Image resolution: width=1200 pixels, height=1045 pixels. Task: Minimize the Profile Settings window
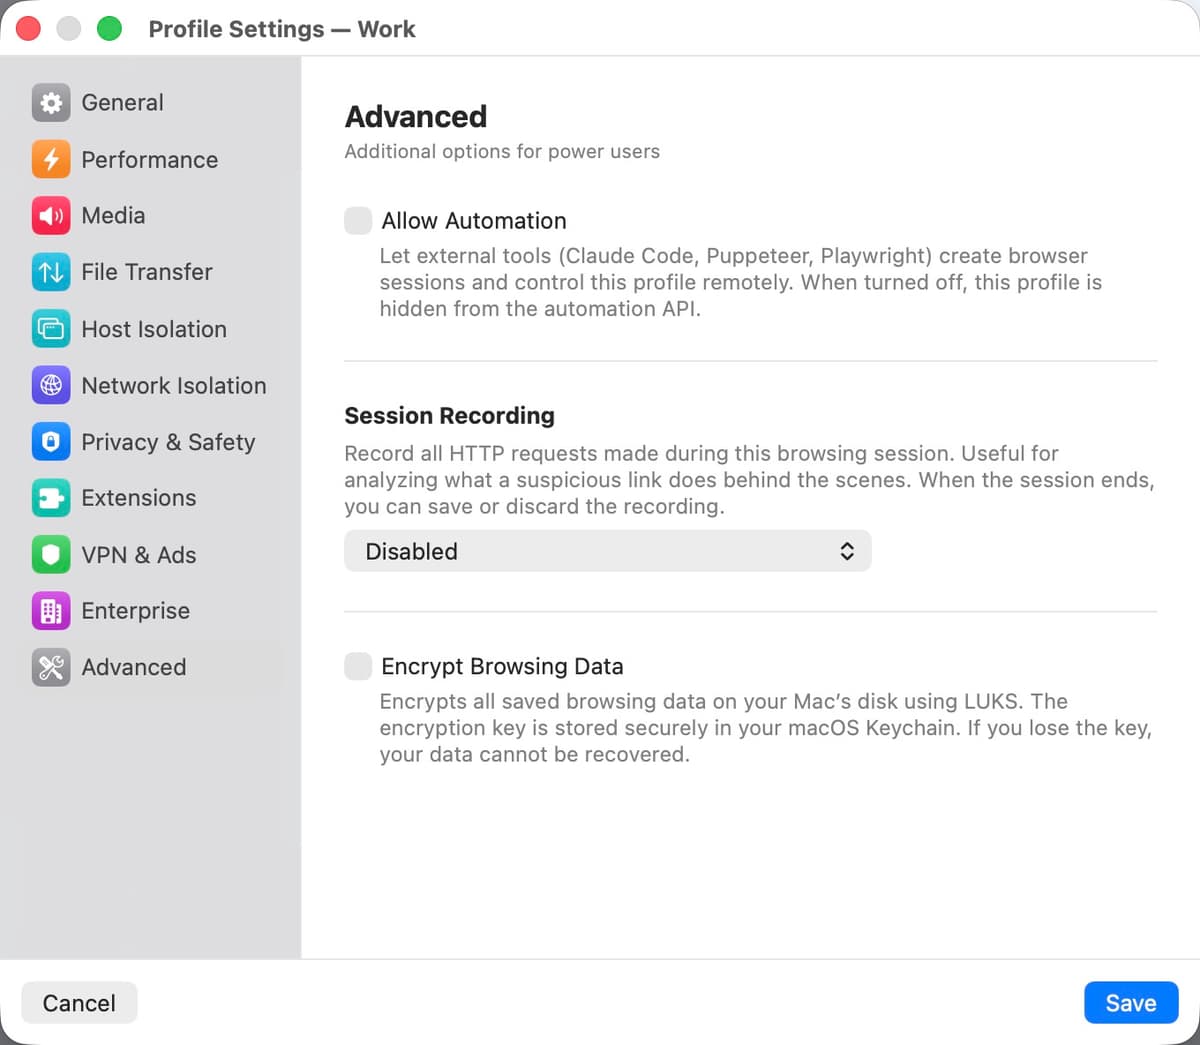click(x=68, y=29)
